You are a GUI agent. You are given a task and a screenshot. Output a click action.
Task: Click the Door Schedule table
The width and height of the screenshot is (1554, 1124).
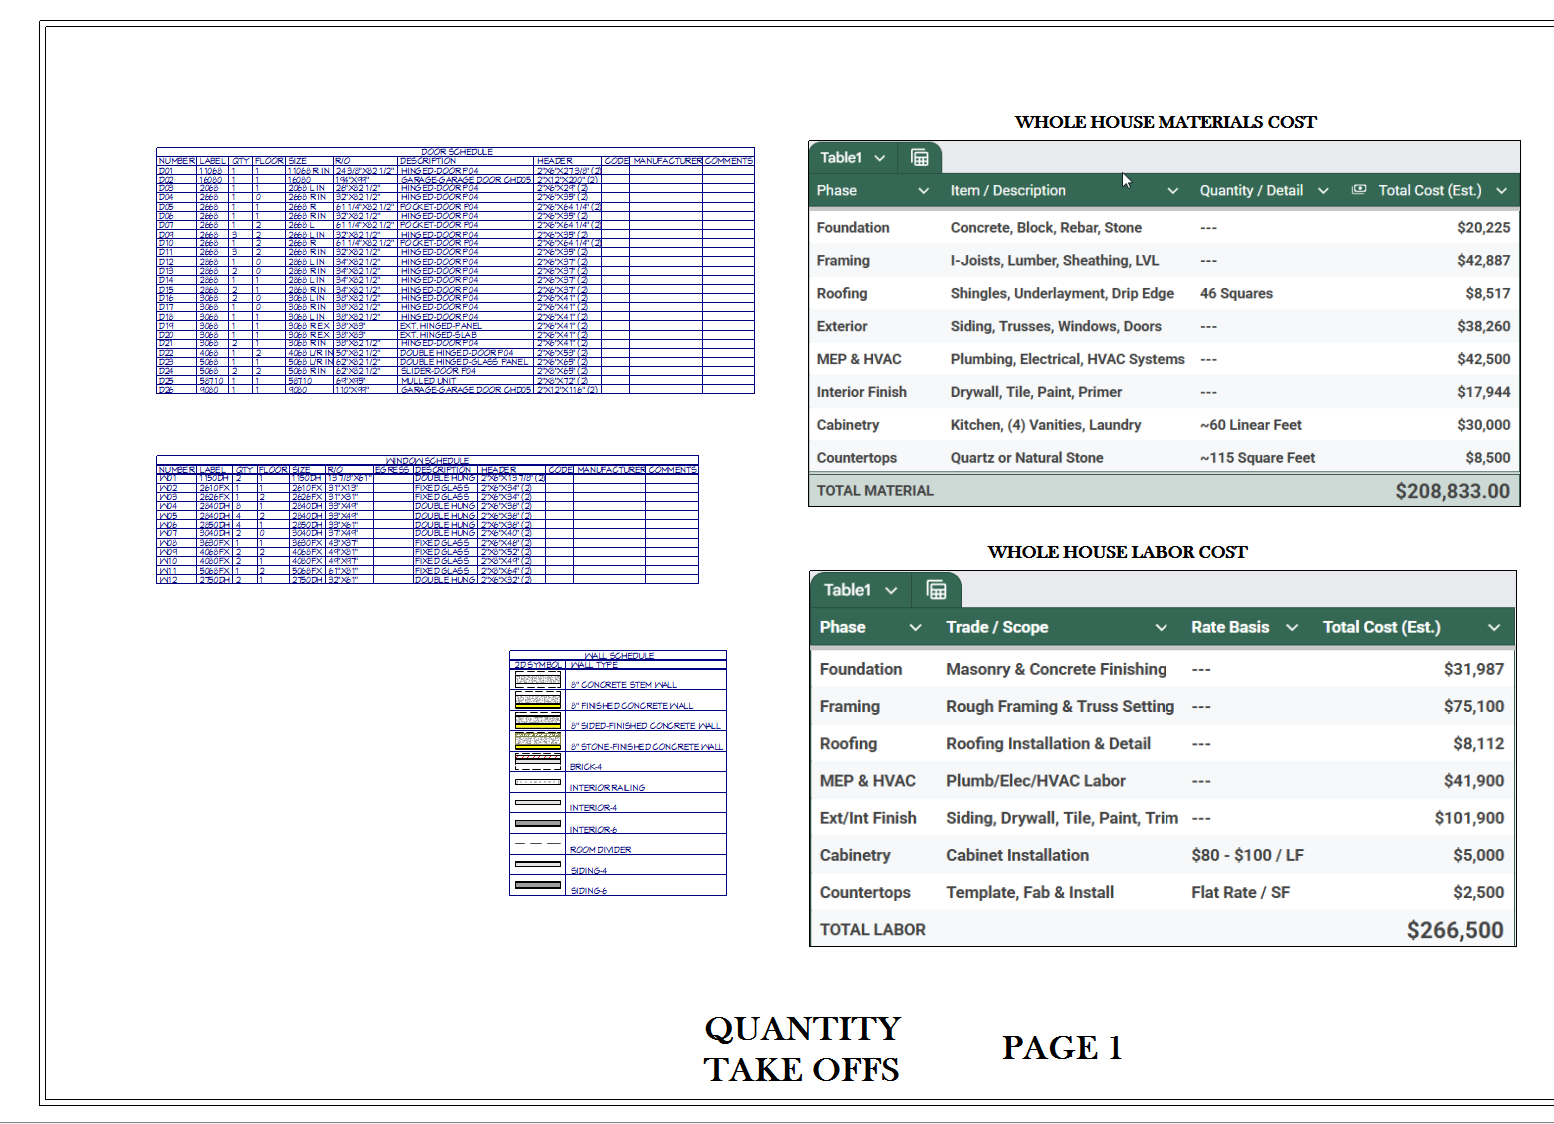[455, 271]
